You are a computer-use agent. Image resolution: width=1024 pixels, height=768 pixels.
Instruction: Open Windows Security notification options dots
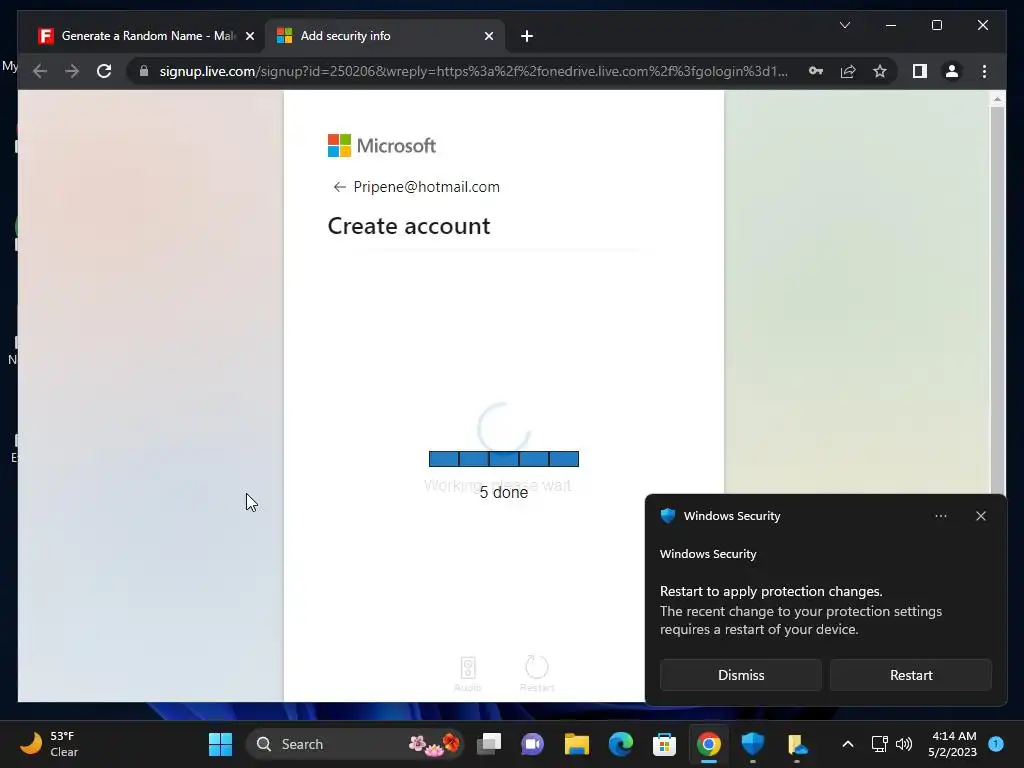940,516
